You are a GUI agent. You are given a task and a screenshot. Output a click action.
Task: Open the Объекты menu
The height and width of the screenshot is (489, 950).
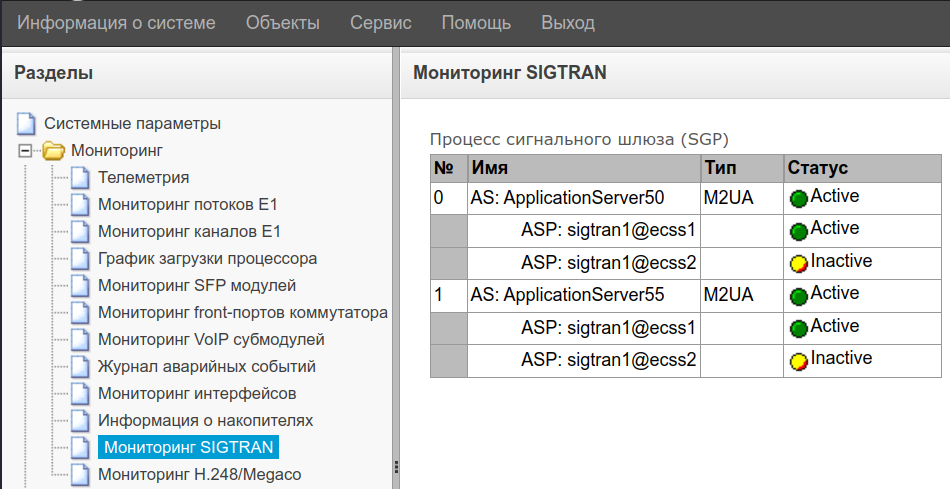point(282,22)
